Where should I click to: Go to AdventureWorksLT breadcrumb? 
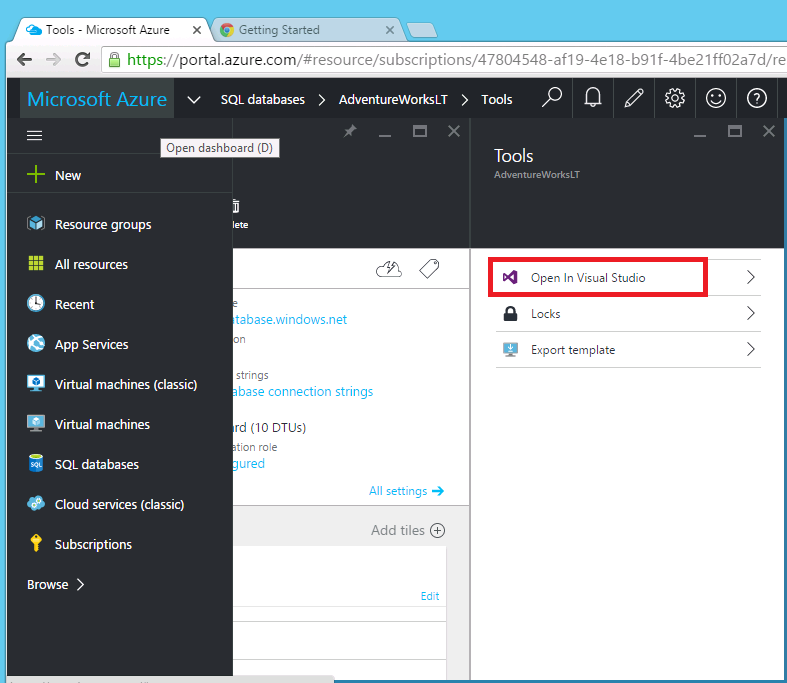(x=393, y=99)
